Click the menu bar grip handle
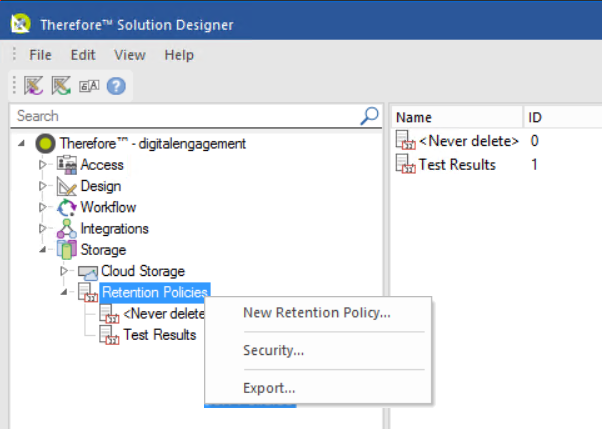The height and width of the screenshot is (429, 602). 14,54
